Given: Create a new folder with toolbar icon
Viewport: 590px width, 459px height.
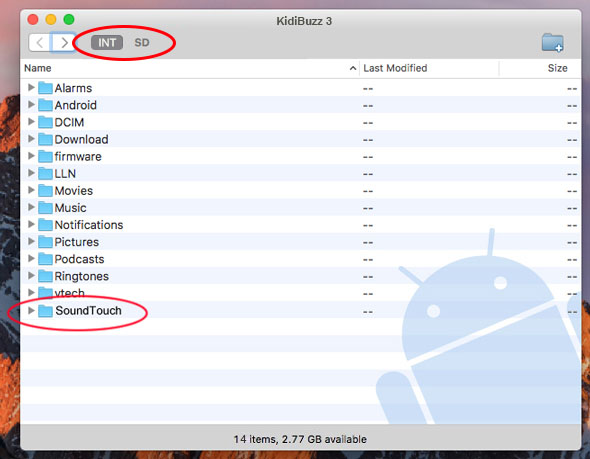Looking at the screenshot, I should coord(552,43).
